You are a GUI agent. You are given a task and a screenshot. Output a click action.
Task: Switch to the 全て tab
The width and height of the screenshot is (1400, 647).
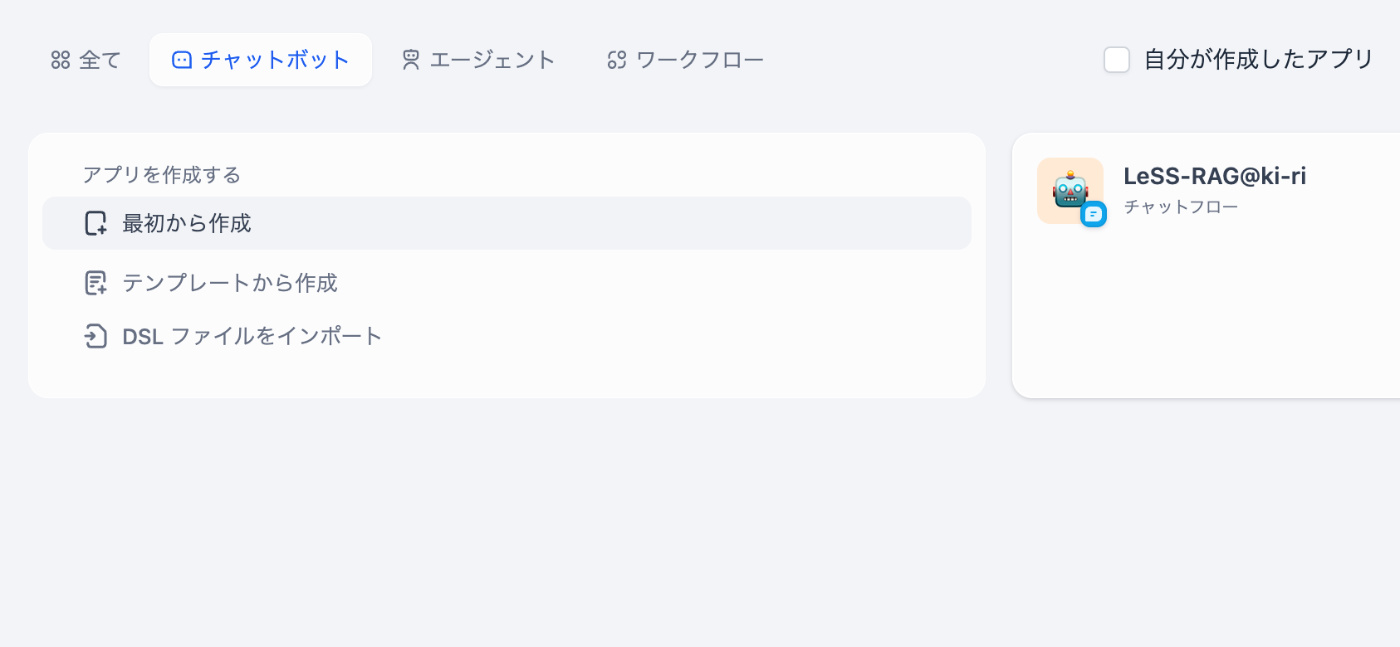coord(86,60)
